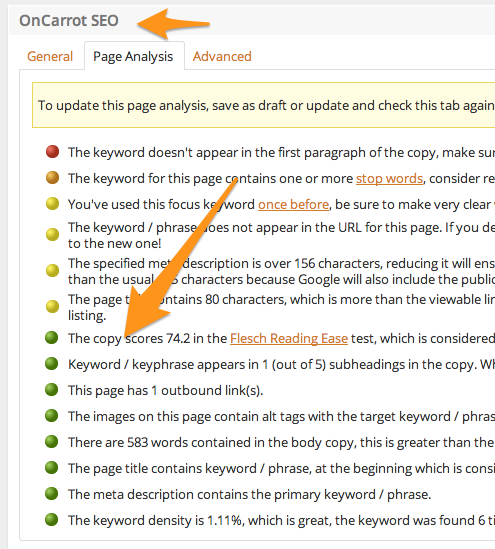Open the stop words link
495x549 pixels.
[x=389, y=179]
